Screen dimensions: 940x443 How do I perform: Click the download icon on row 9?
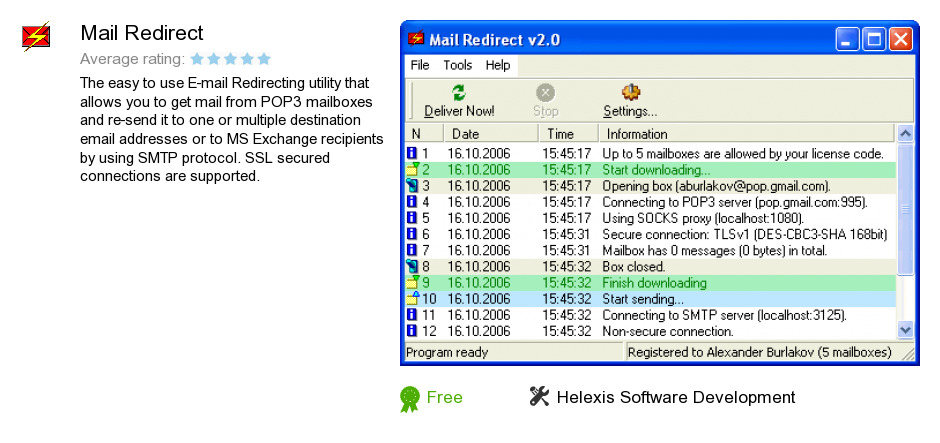tap(413, 282)
